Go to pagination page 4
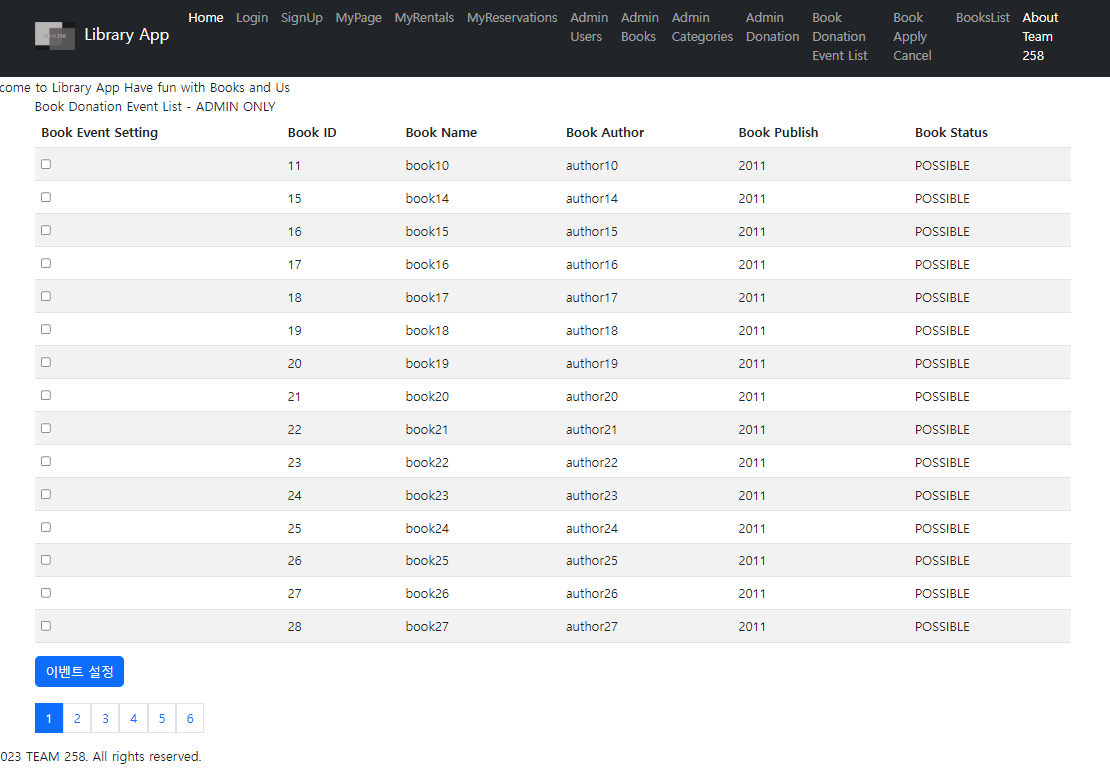 click(134, 718)
